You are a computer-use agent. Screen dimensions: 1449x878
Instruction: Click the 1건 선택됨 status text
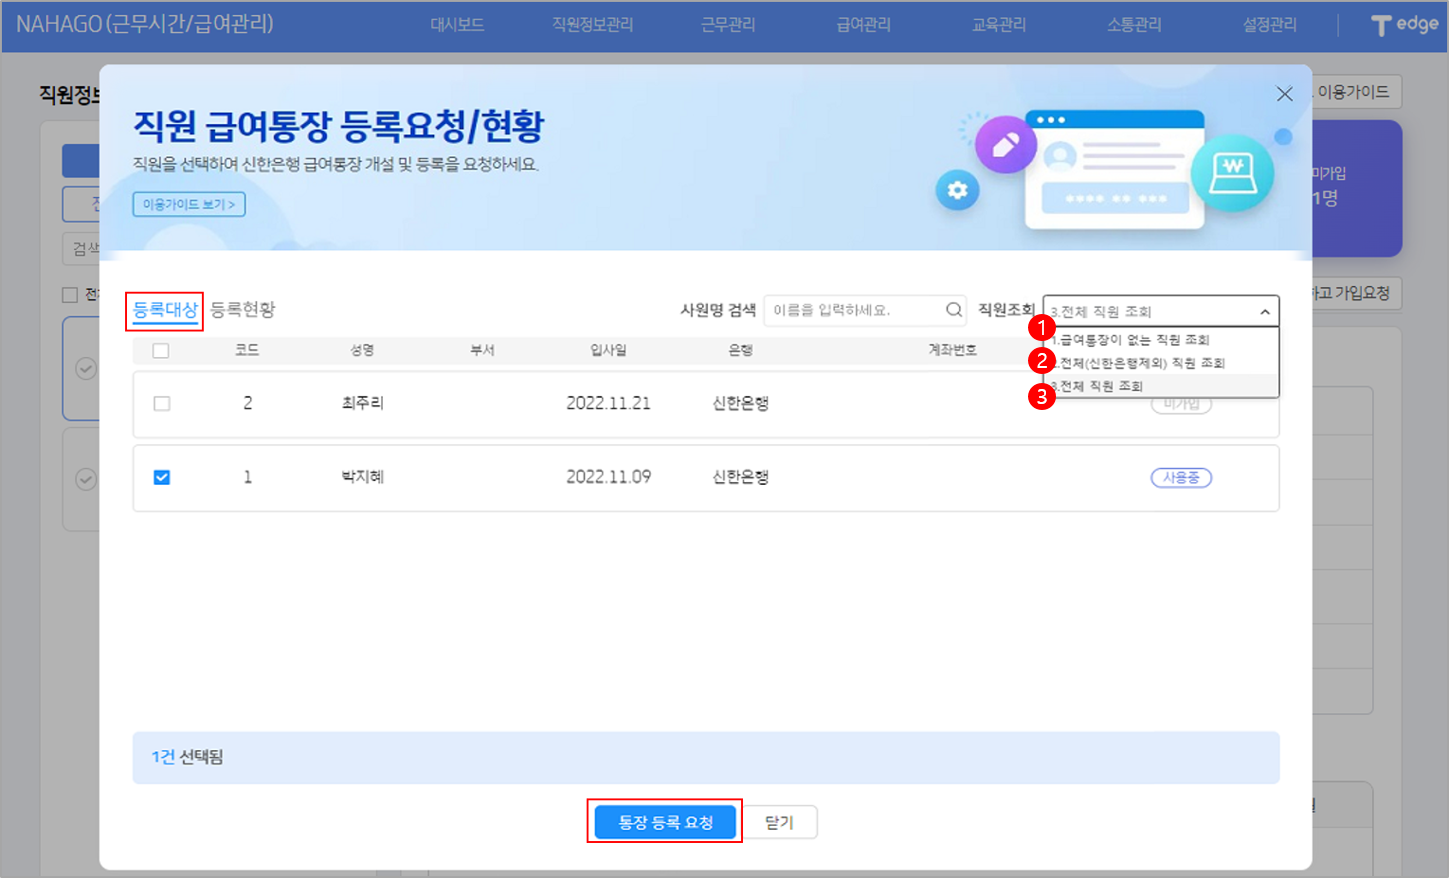[187, 757]
